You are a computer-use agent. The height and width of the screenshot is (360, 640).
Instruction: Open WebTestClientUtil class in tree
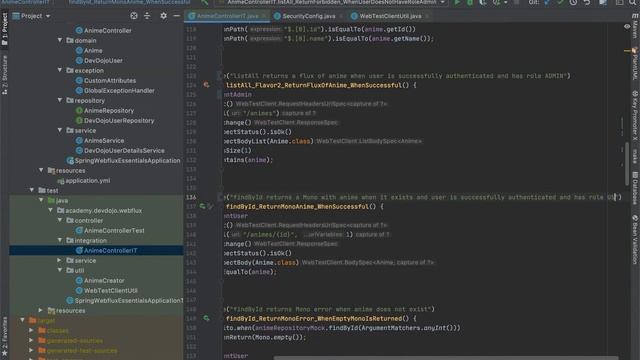pyautogui.click(x=107, y=290)
